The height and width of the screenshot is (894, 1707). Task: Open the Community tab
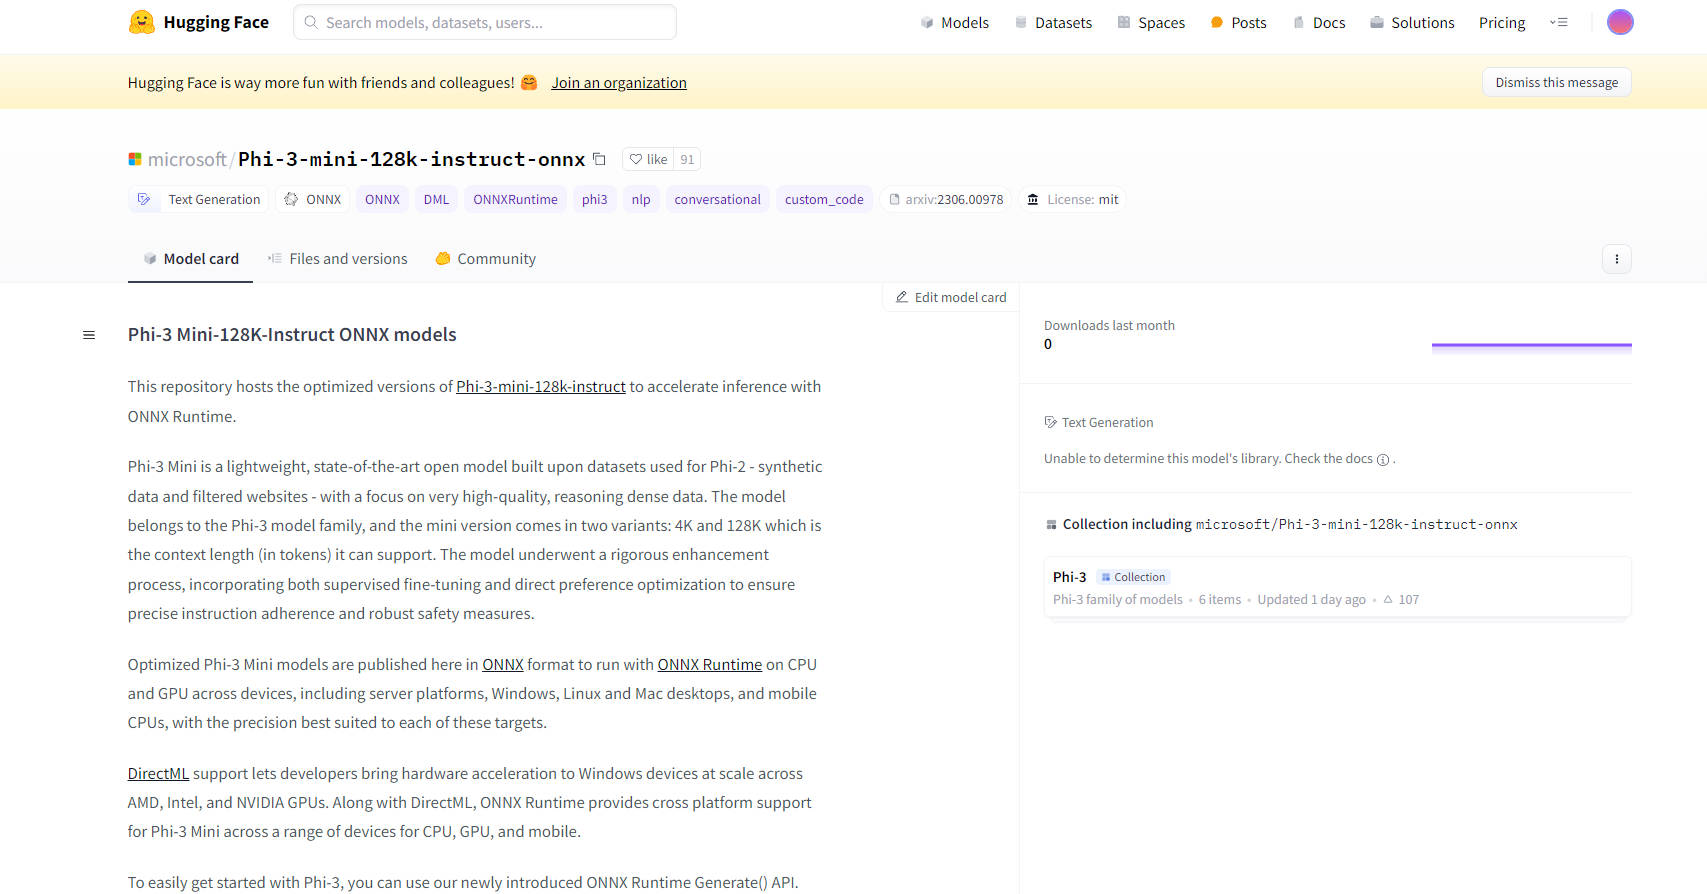(486, 259)
